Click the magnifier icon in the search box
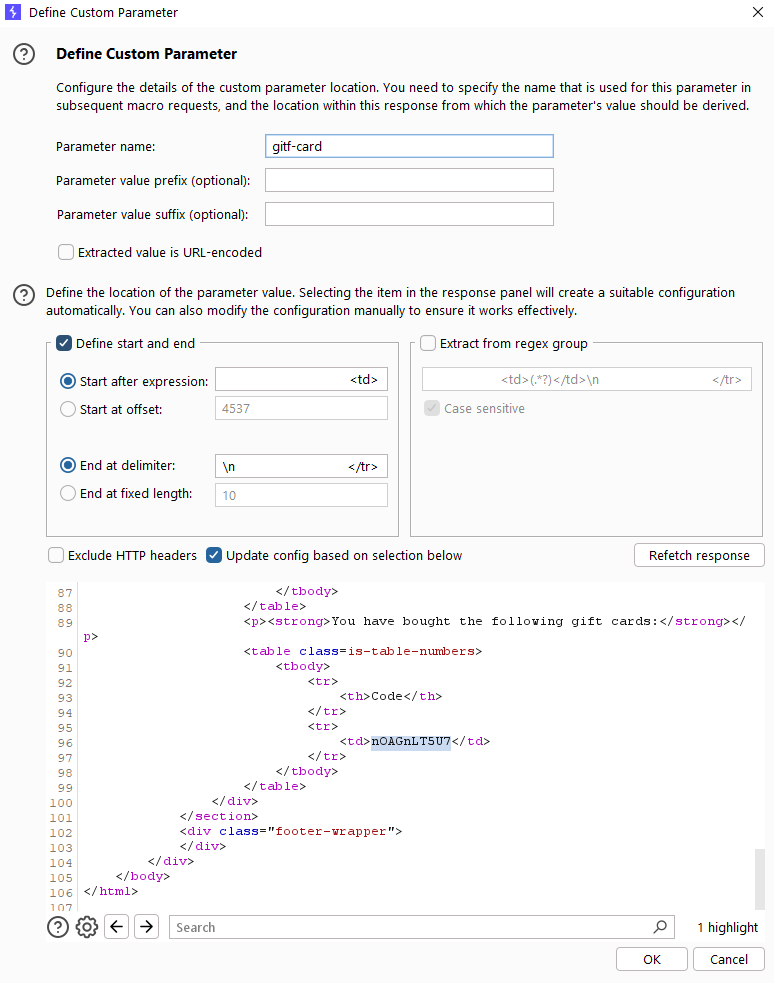The width and height of the screenshot is (774, 983). [660, 927]
